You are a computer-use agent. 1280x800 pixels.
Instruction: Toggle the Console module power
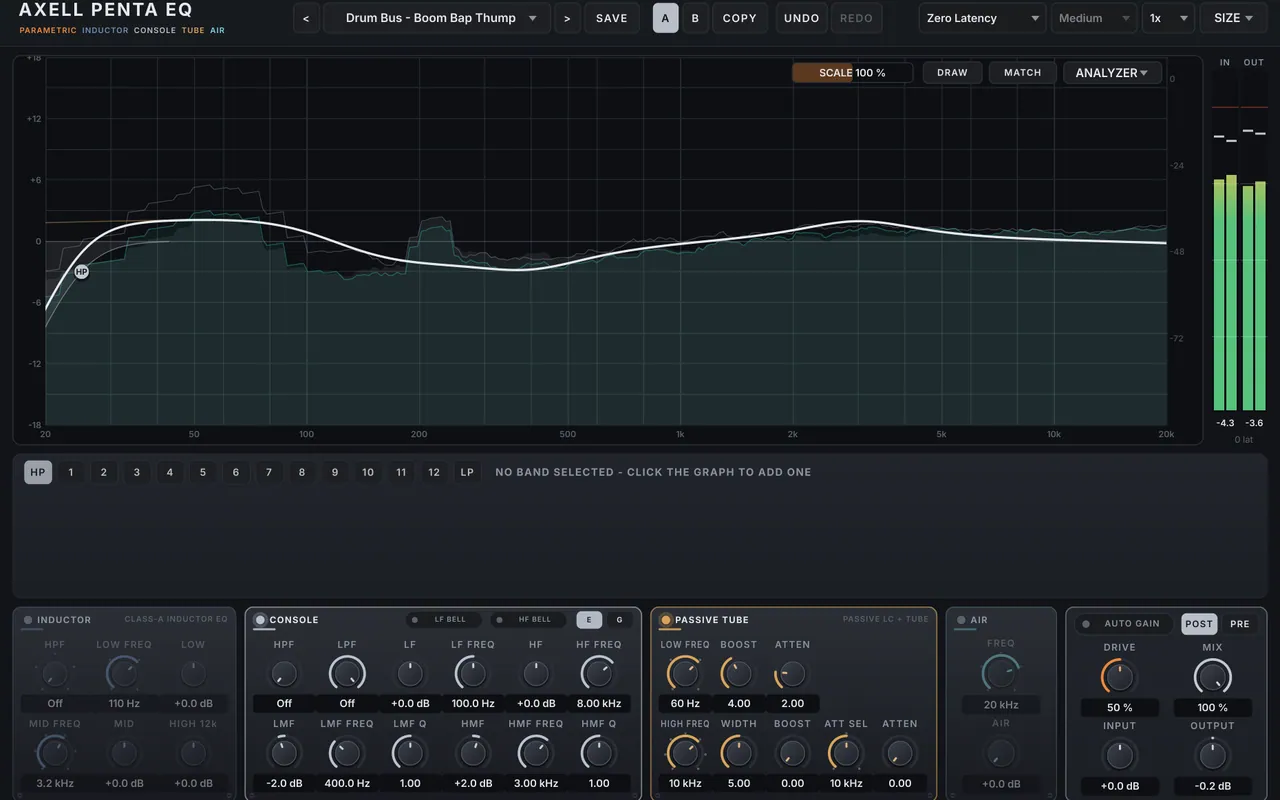point(260,620)
